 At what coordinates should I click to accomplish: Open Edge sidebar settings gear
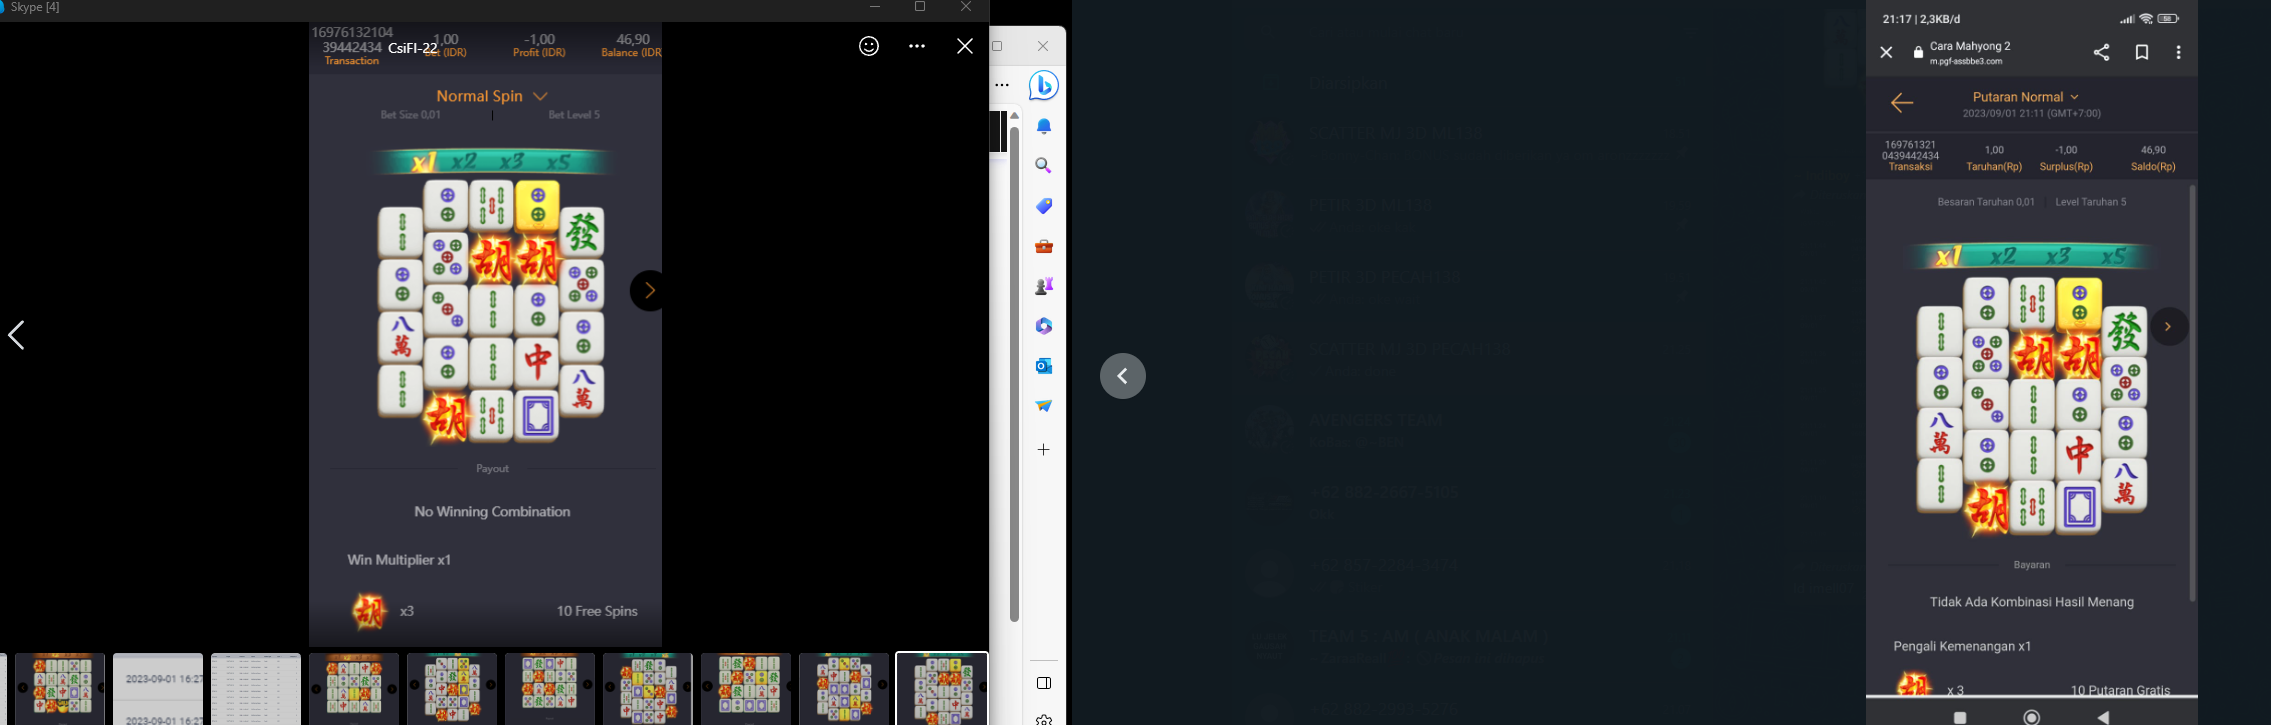coord(1044,719)
